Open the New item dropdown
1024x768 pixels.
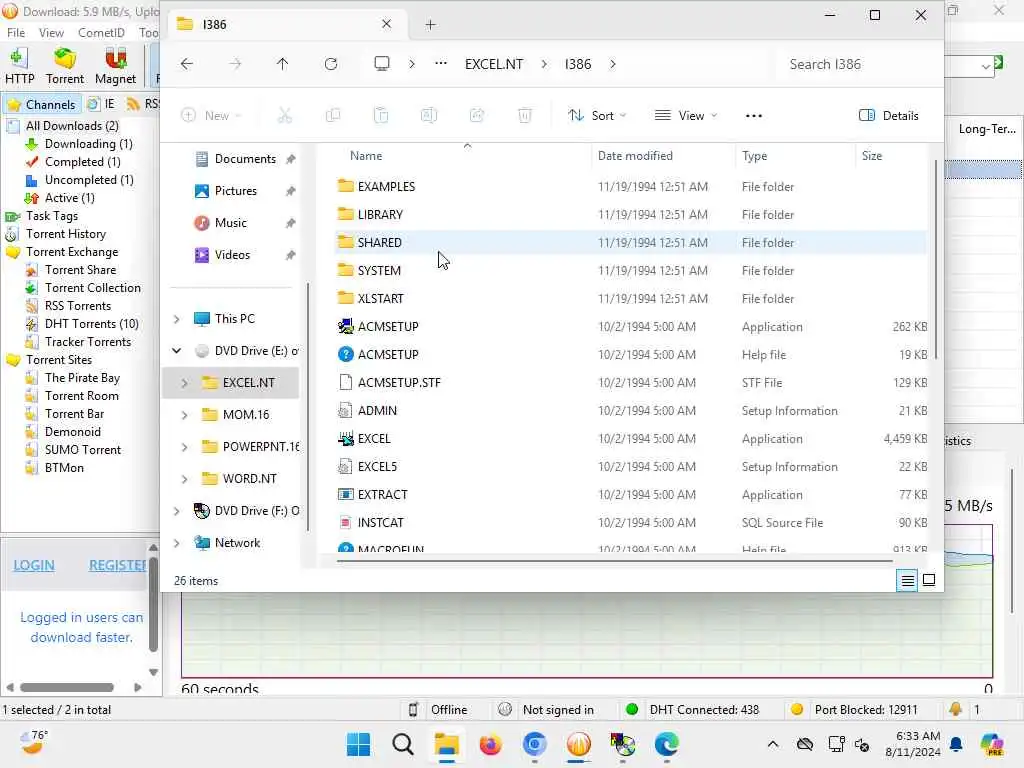(211, 116)
